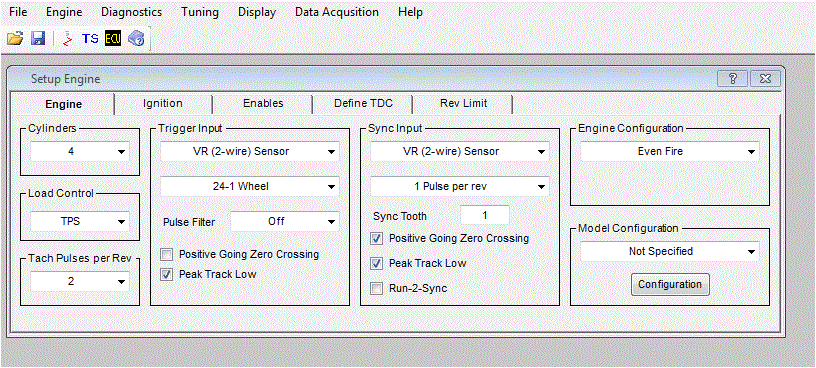Enable Trigger Input Positive Going Zero Crossing
Screen dimensions: 816x368
point(167,255)
